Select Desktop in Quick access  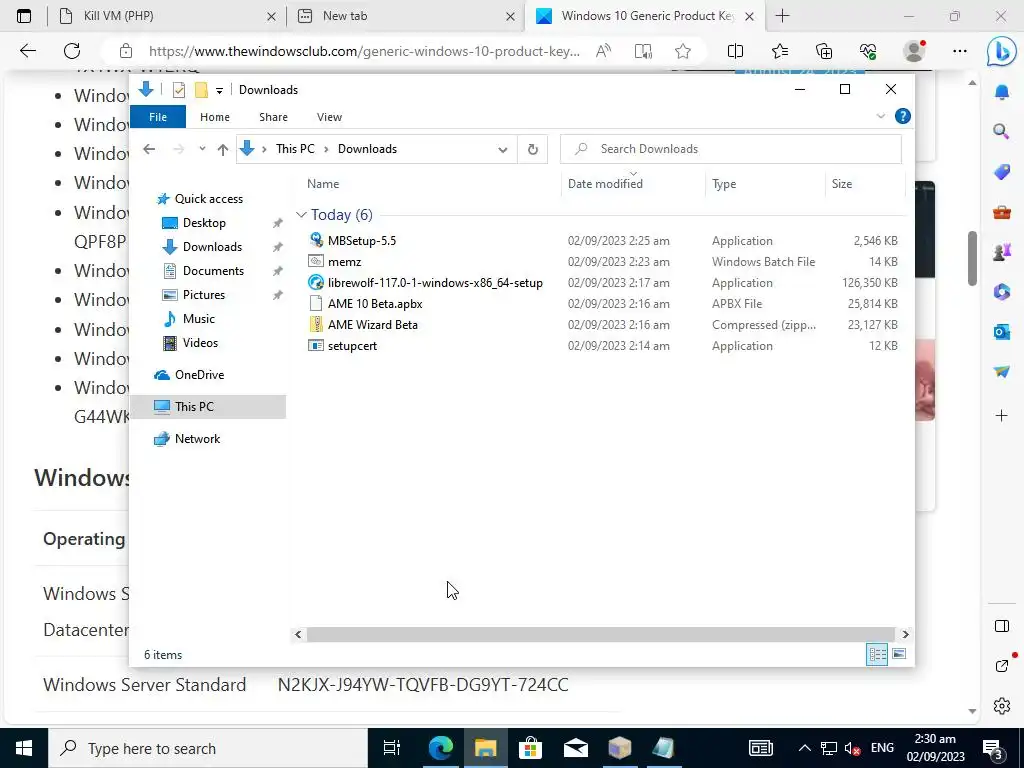pyautogui.click(x=204, y=223)
